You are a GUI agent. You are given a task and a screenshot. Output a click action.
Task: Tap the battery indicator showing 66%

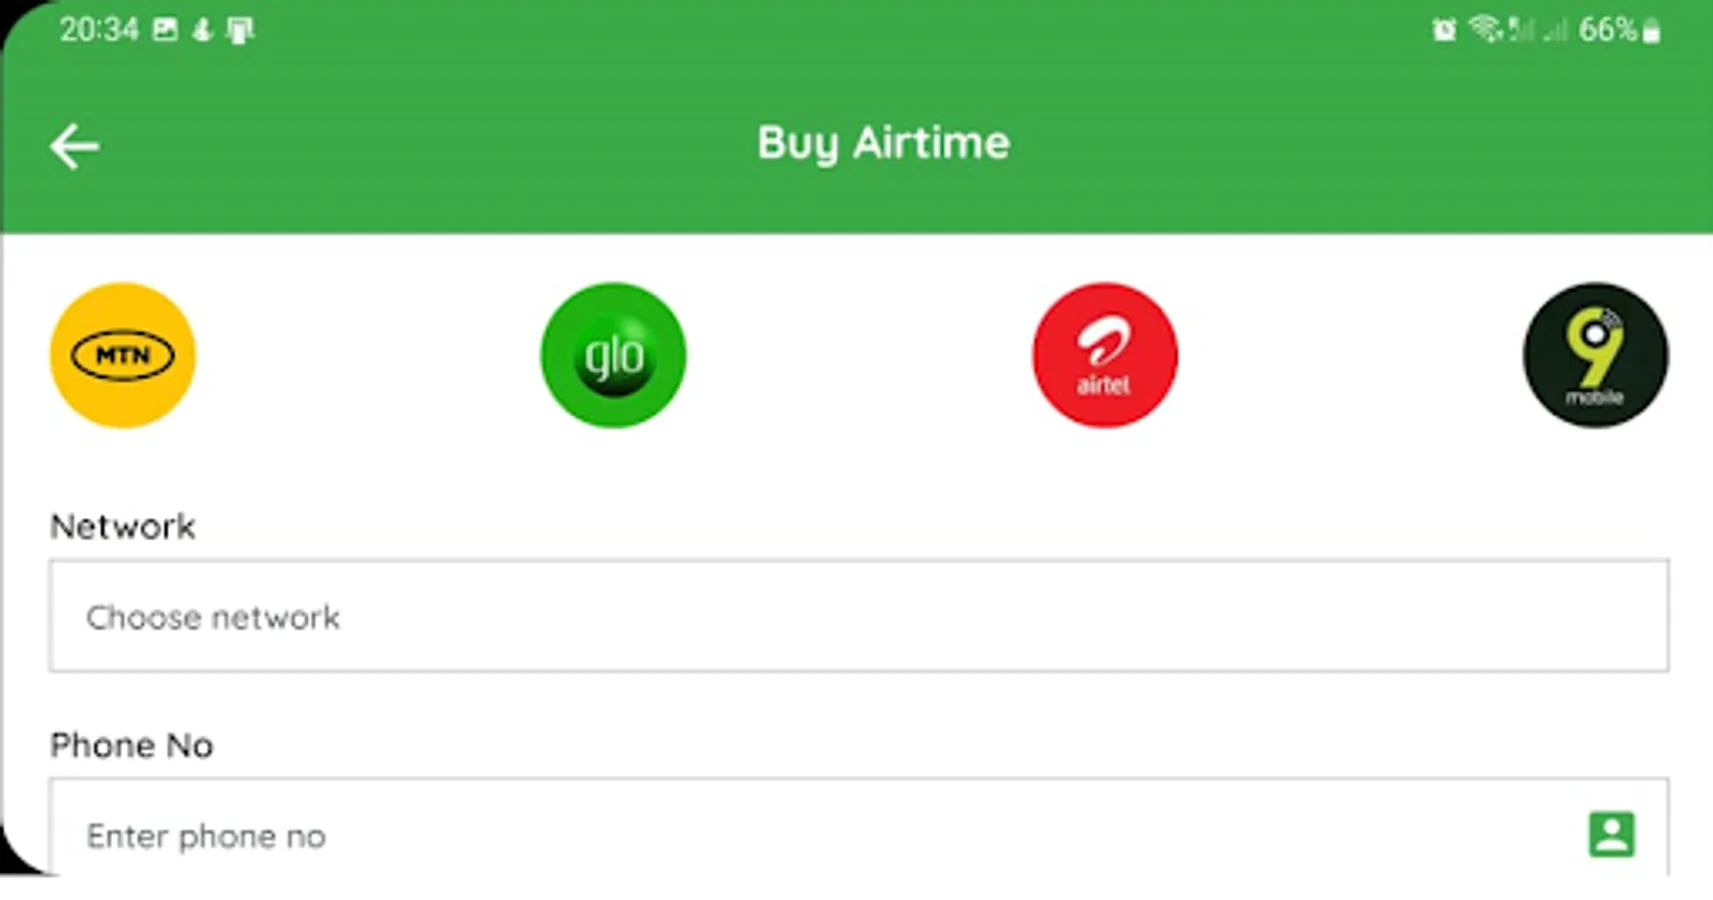tap(1611, 30)
